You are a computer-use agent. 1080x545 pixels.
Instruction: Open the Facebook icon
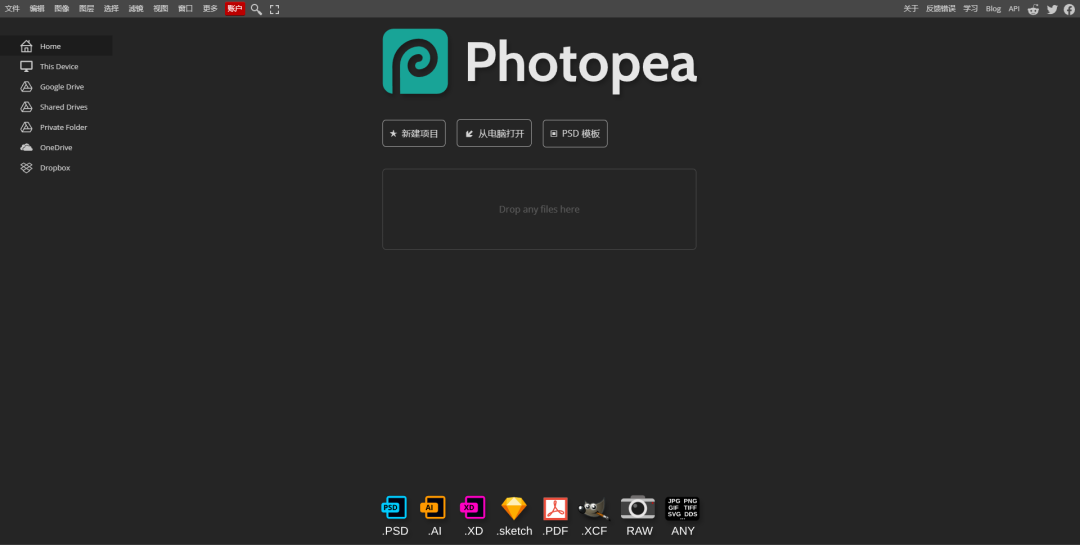coord(1069,9)
